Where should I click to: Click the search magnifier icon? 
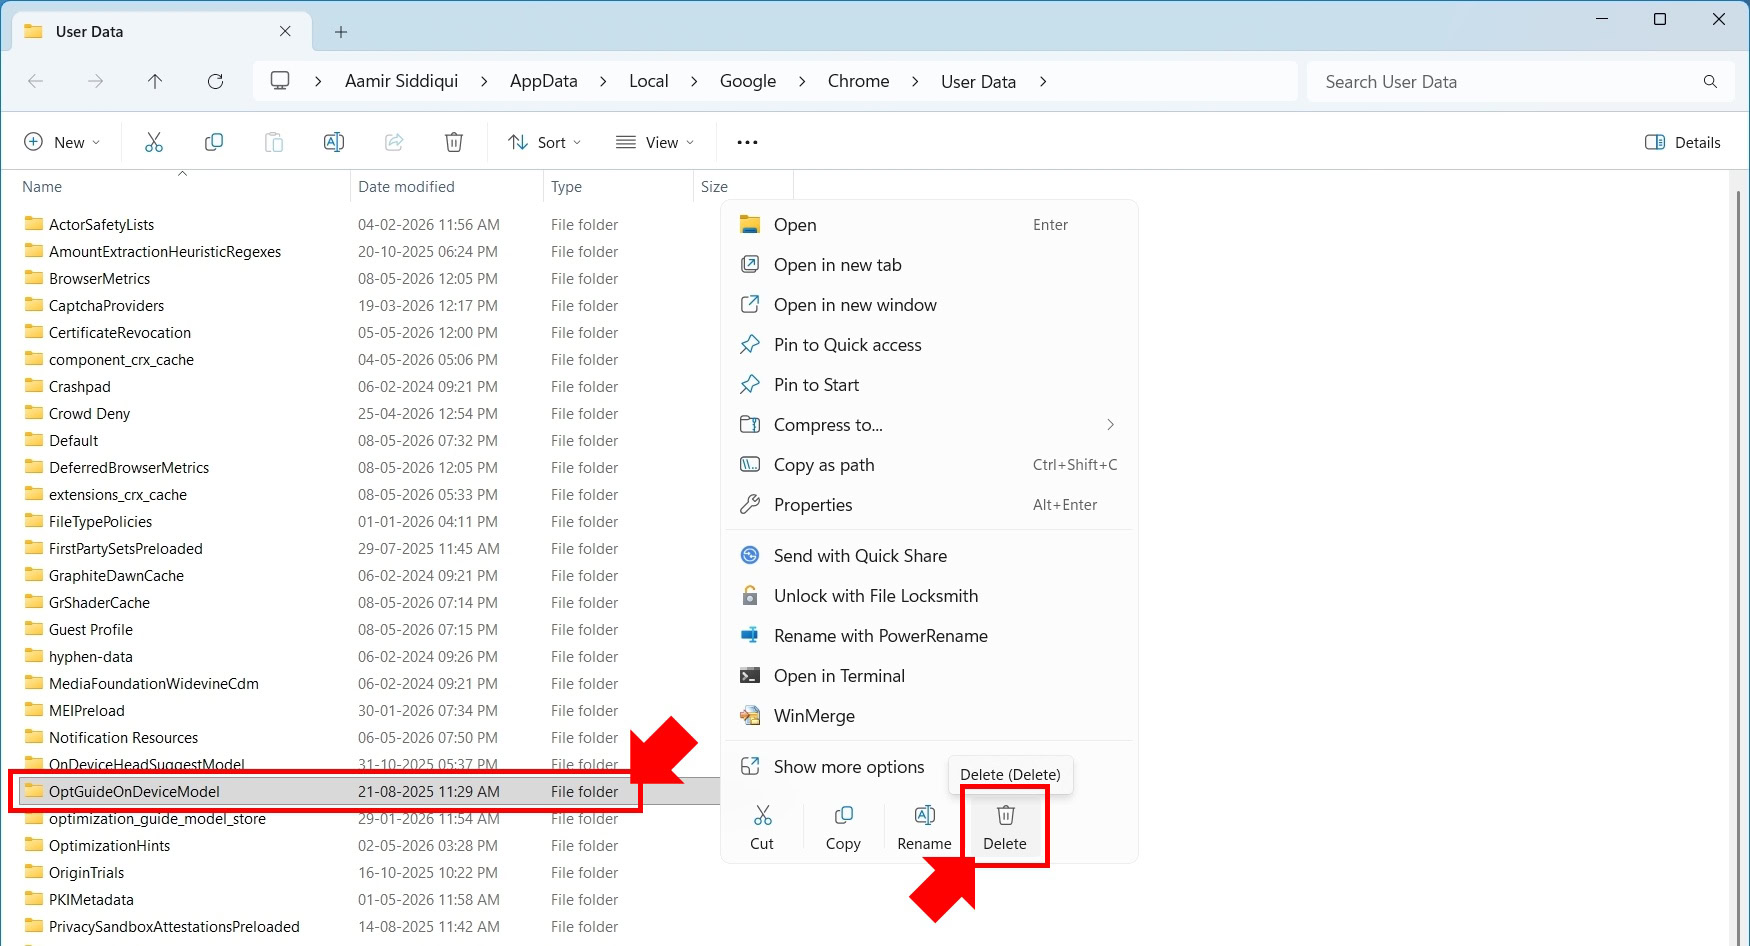pyautogui.click(x=1710, y=81)
